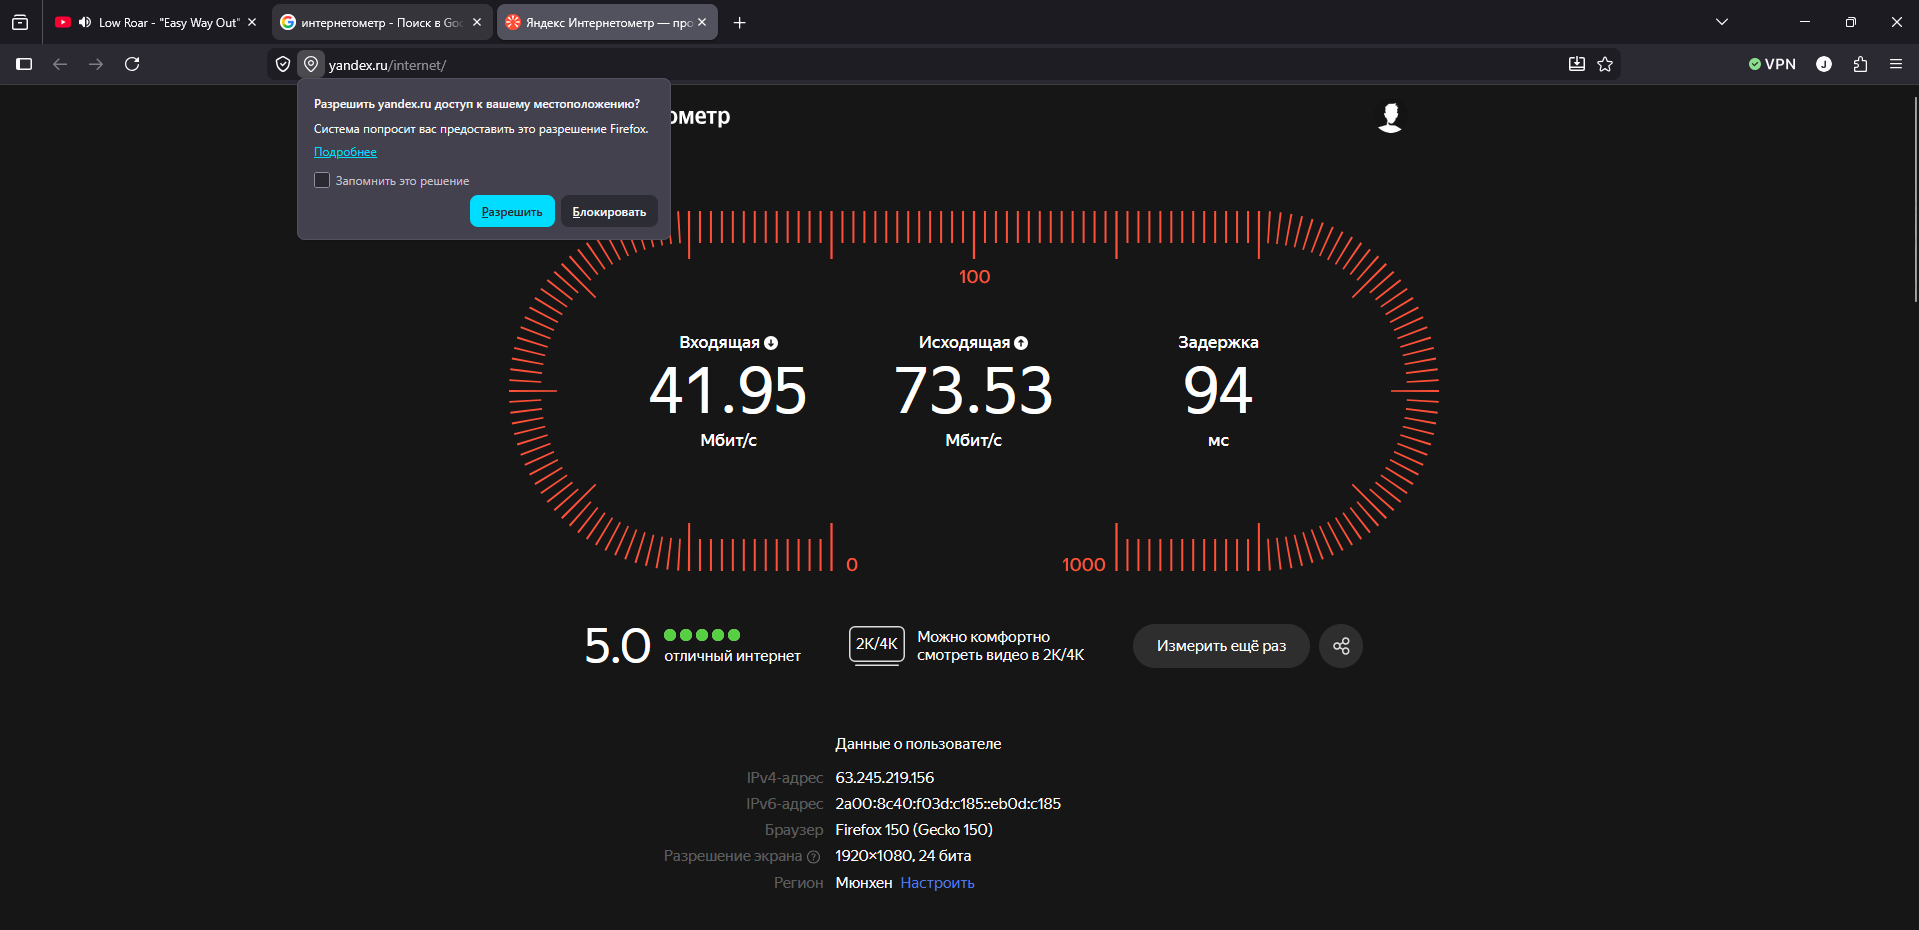Screen dimensions: 1919x930
Task: Toggle the sidebar button in toolbar
Action: pyautogui.click(x=24, y=64)
